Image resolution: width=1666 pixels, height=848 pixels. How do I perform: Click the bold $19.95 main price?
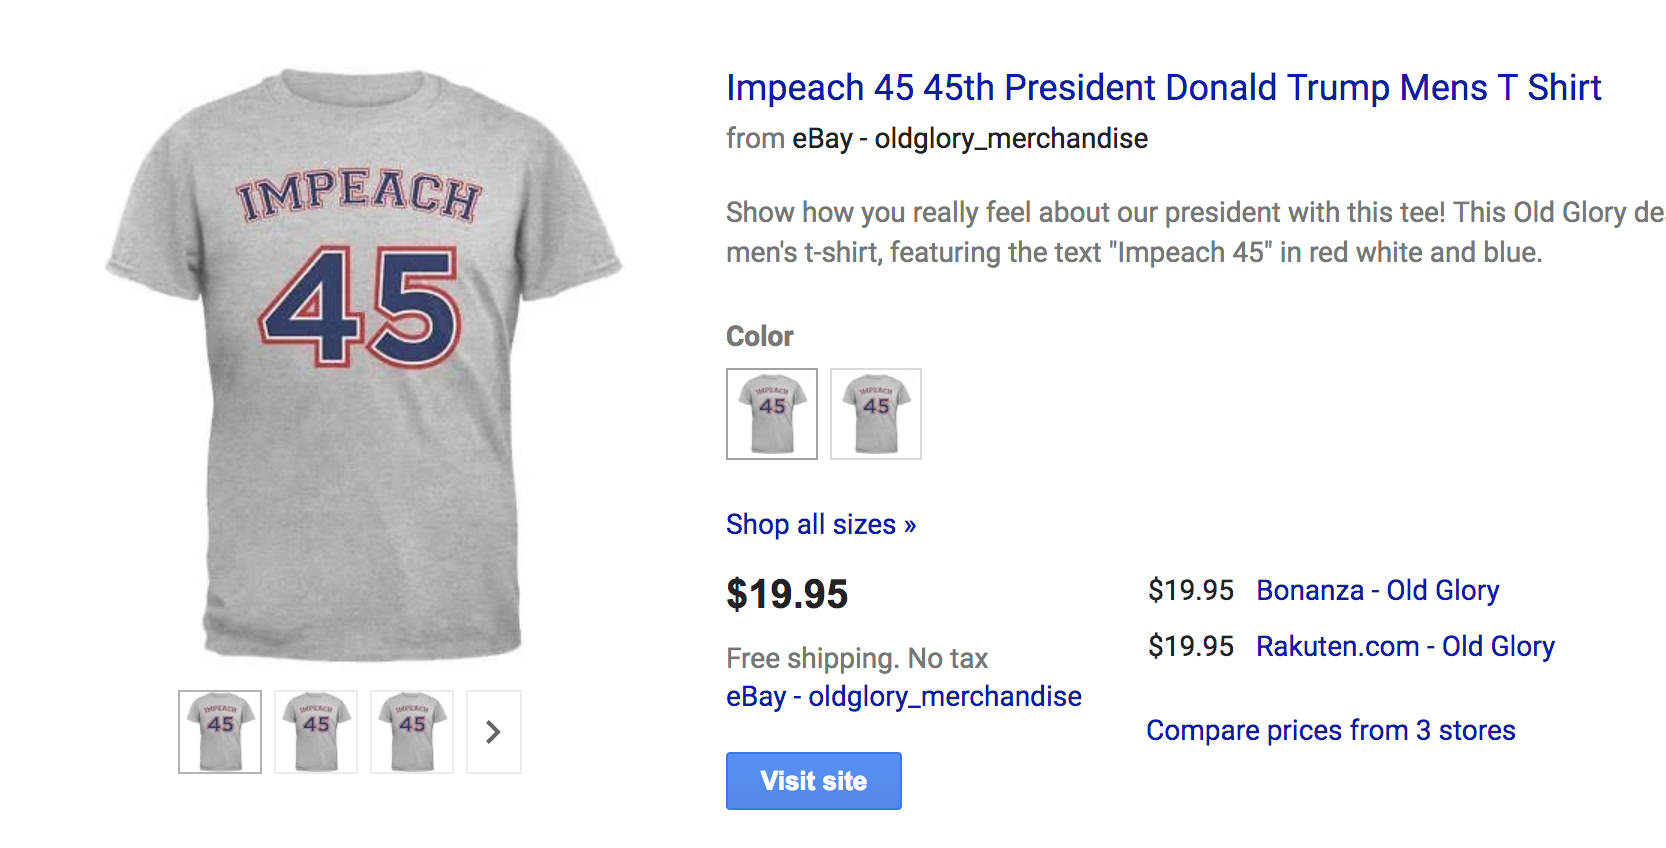click(787, 594)
